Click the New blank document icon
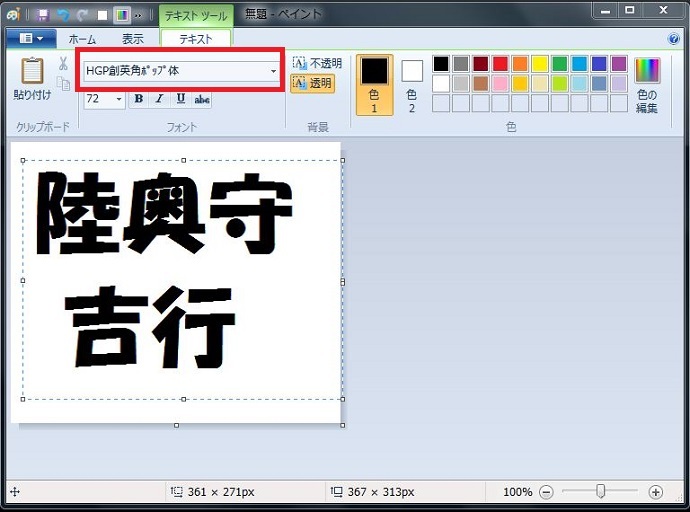The height and width of the screenshot is (512, 690). click(102, 15)
